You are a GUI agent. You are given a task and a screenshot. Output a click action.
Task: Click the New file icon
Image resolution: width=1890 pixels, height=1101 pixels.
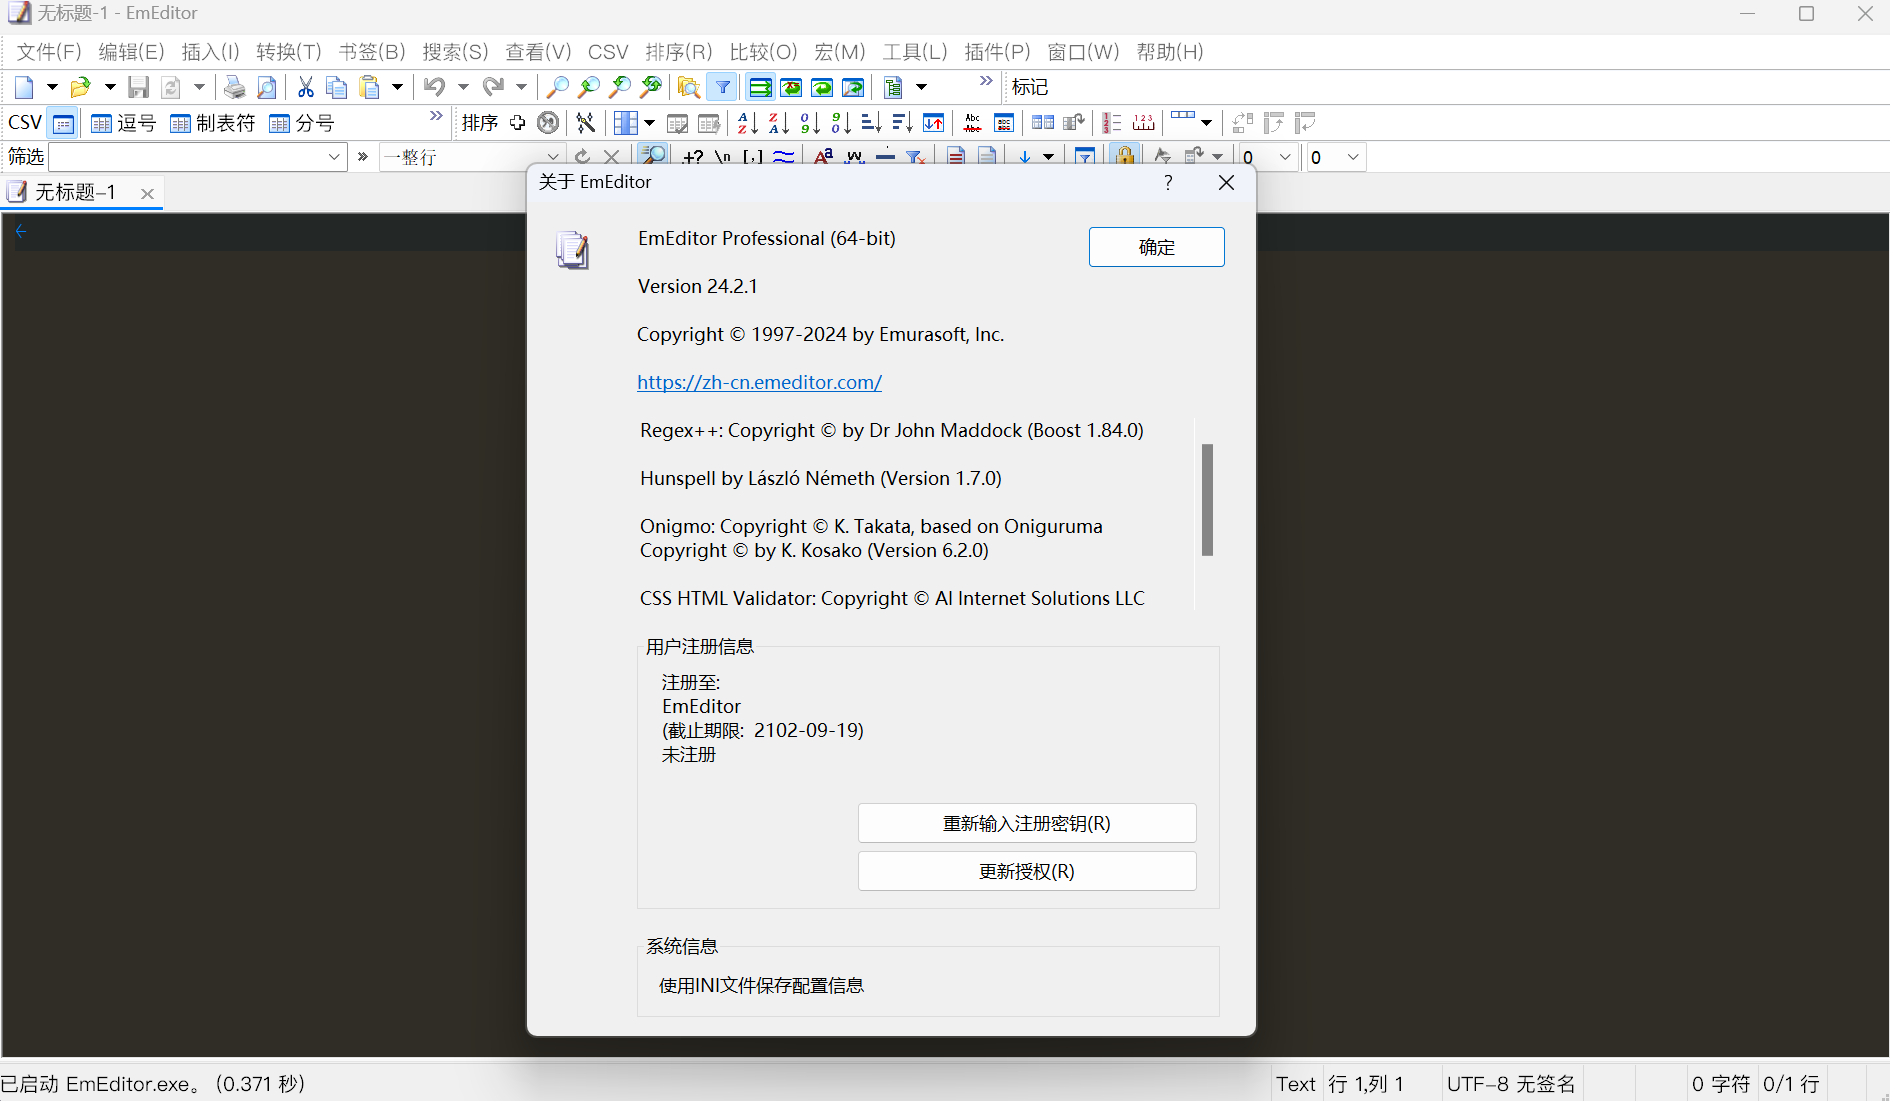[24, 88]
